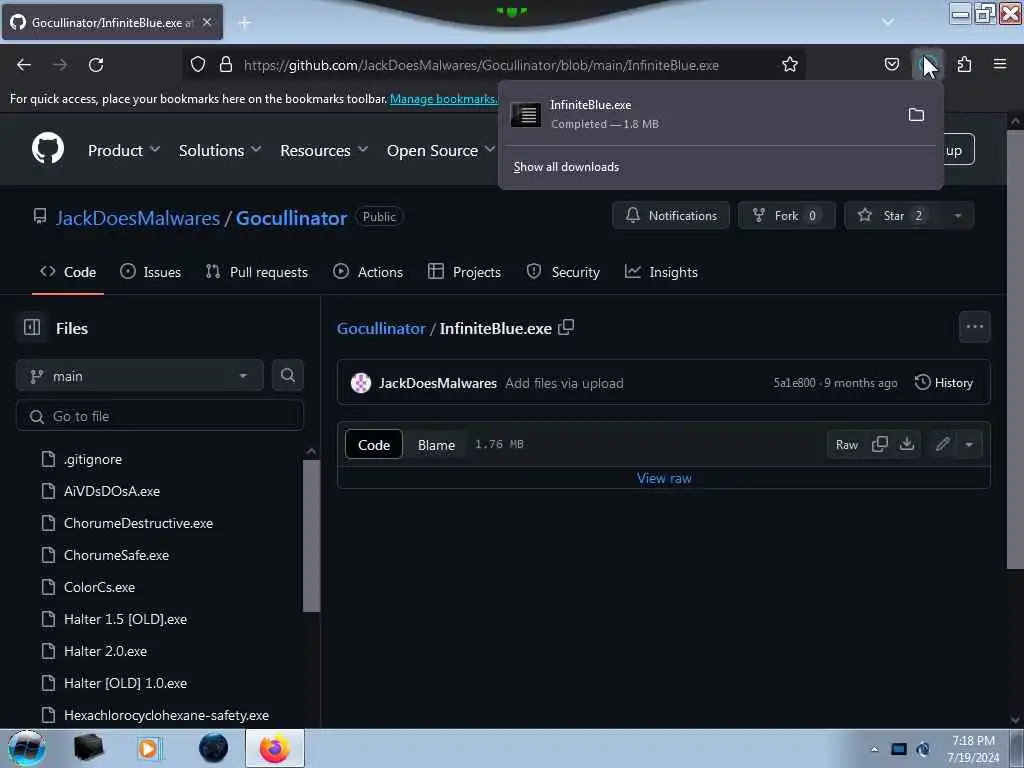1024x768 pixels.
Task: Click into the Go to file field
Action: point(159,416)
